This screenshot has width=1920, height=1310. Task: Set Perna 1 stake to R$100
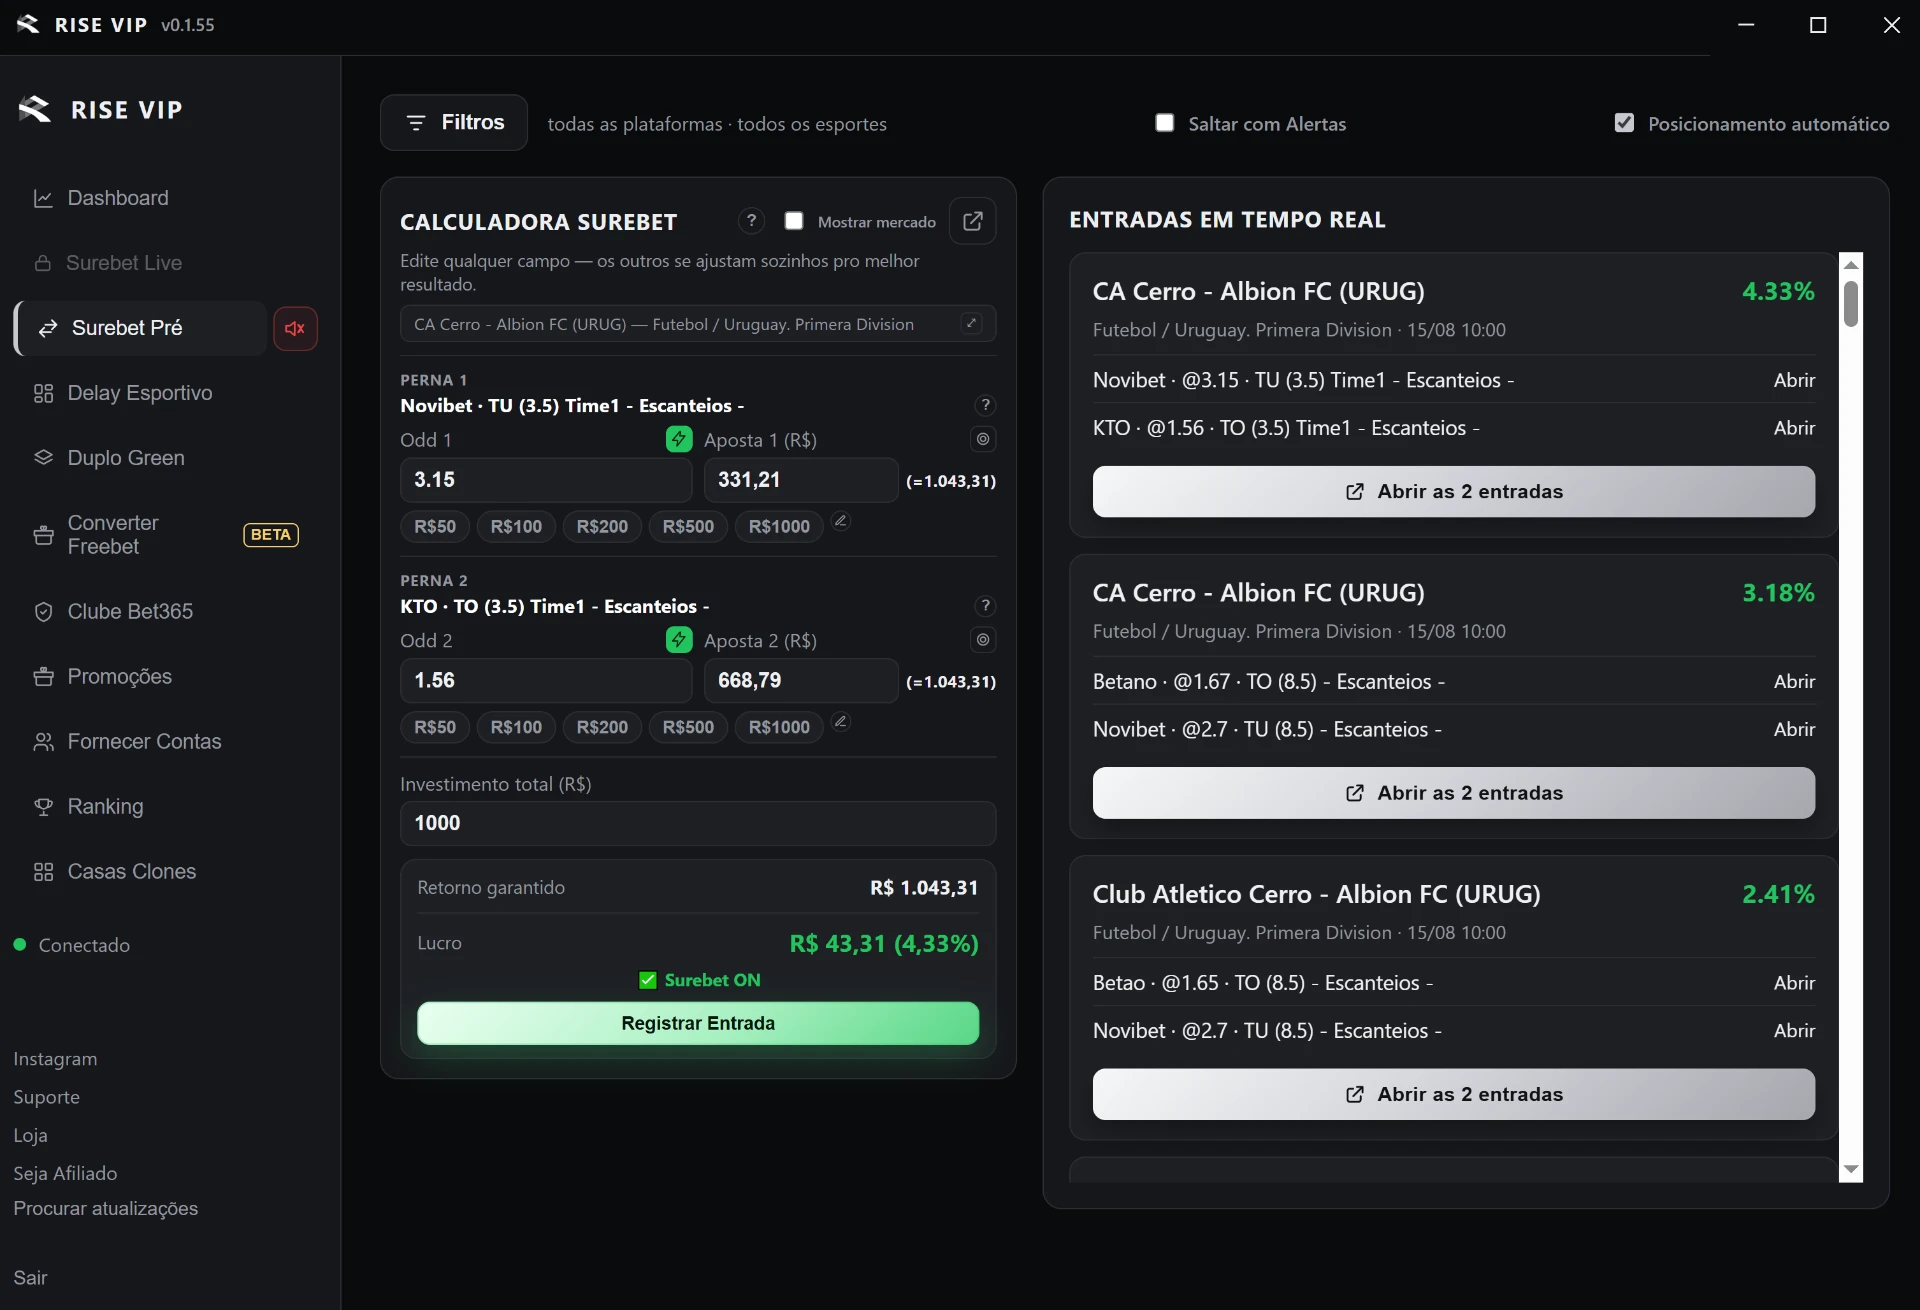[x=516, y=527]
